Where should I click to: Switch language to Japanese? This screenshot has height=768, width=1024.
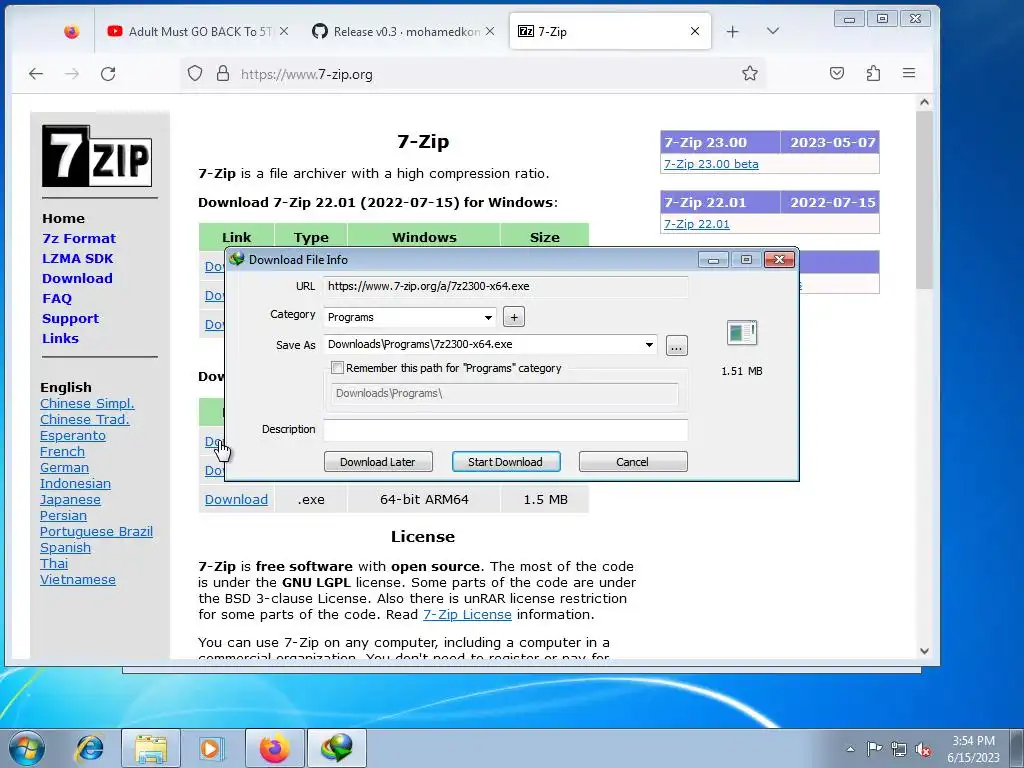click(70, 500)
